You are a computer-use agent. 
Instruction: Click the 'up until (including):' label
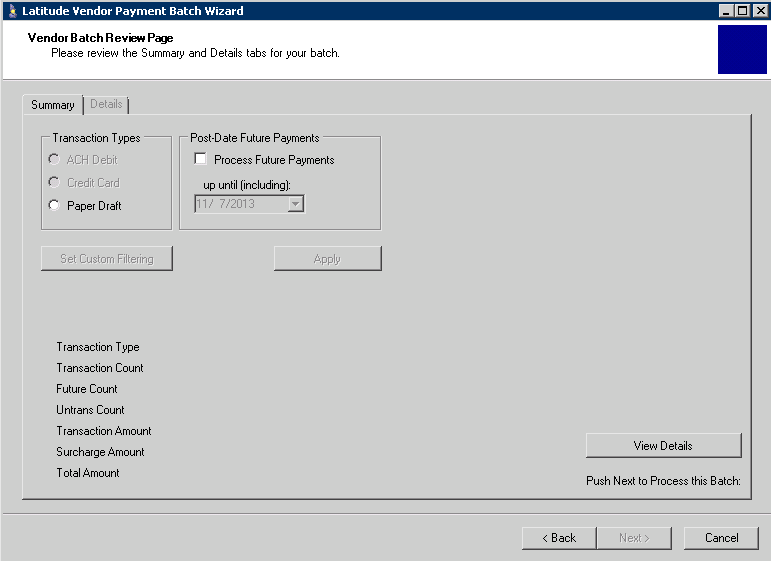[247, 185]
